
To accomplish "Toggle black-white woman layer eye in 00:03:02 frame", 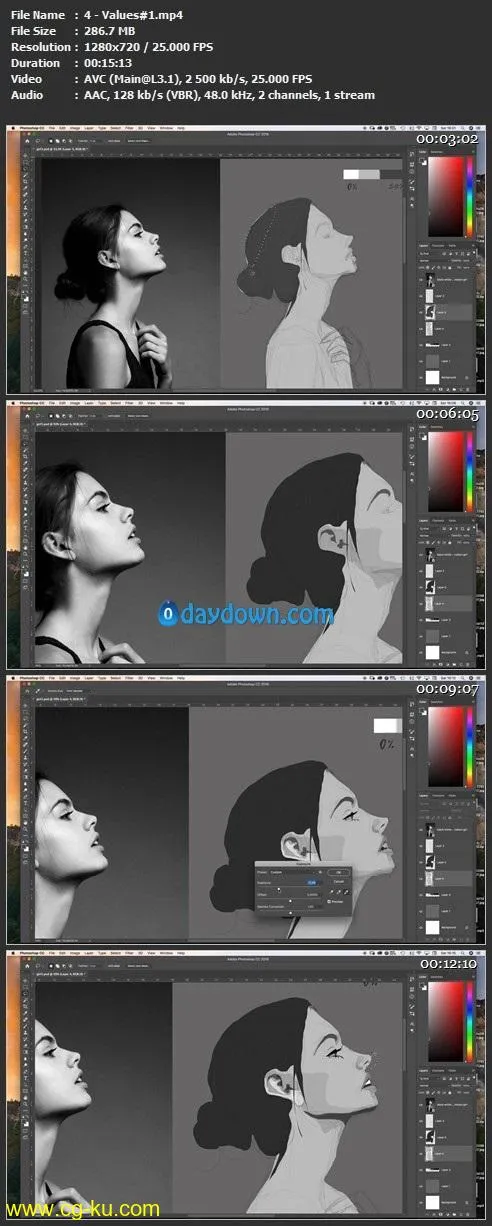I will click(421, 280).
